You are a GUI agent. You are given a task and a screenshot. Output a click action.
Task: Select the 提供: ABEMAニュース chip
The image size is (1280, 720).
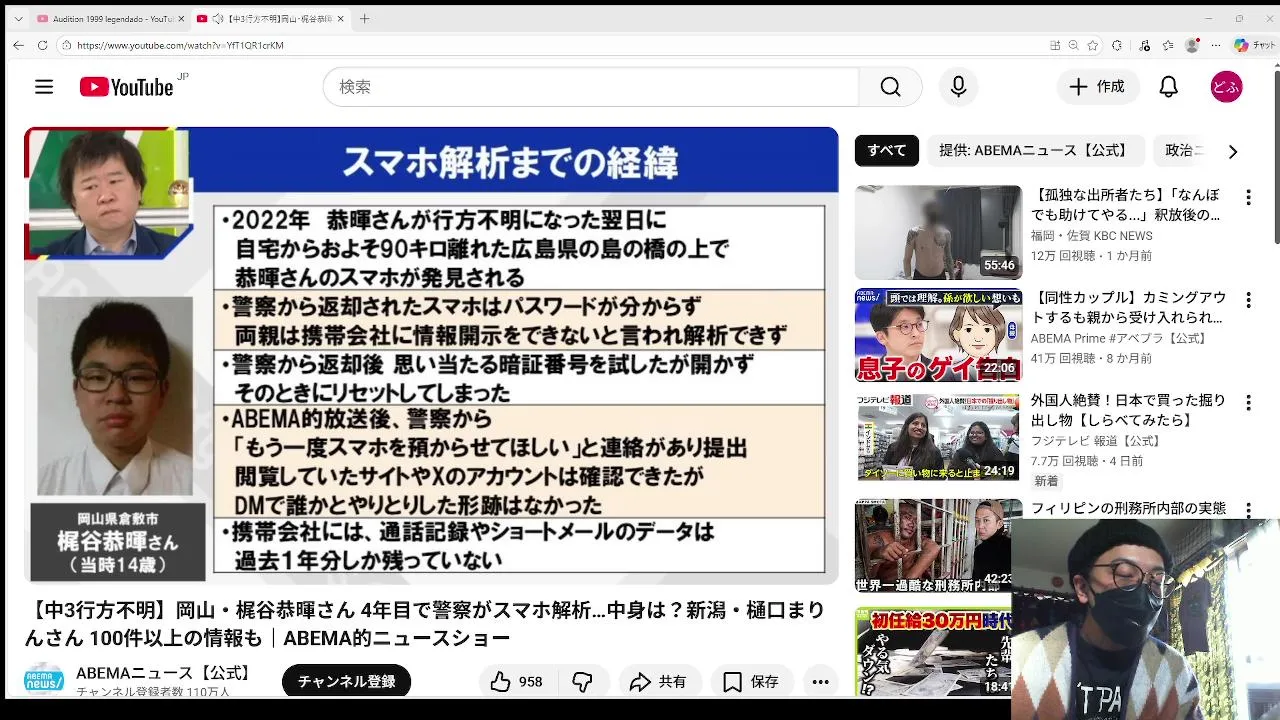[x=1035, y=151]
